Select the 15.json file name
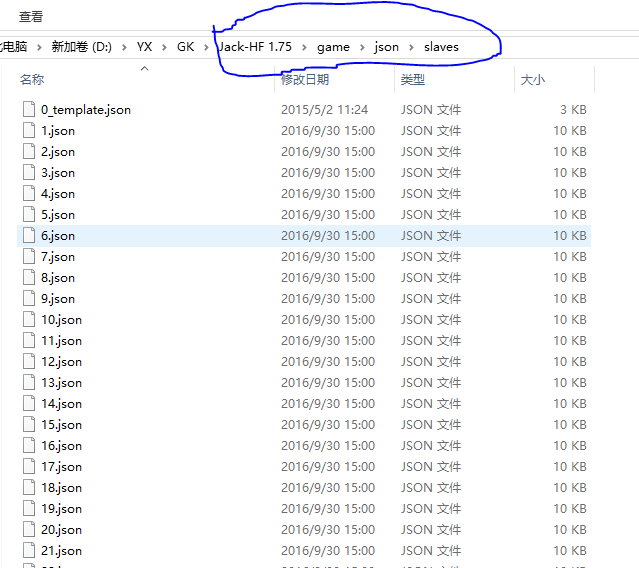This screenshot has height=568, width=639. pyautogui.click(x=62, y=425)
